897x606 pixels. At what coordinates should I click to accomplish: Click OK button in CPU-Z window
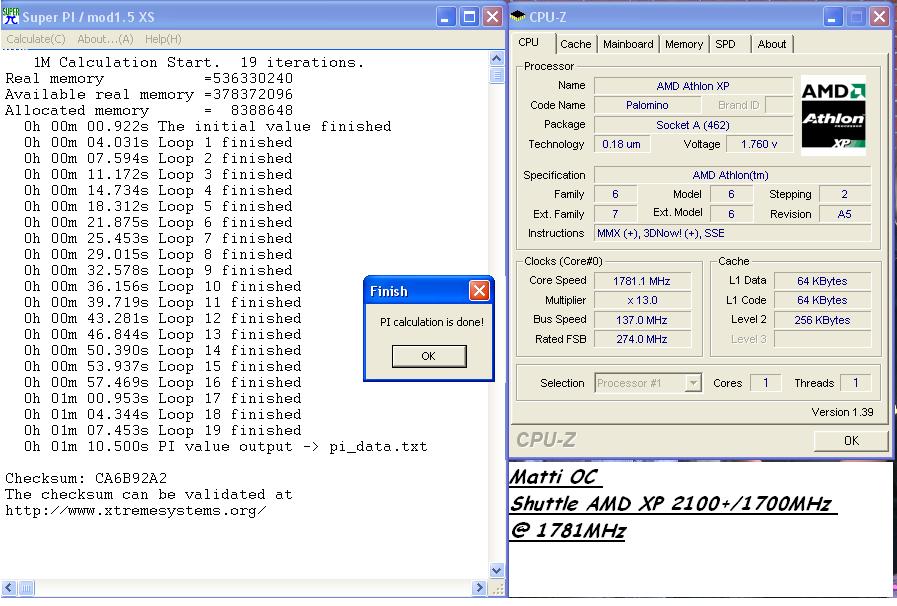pos(851,440)
